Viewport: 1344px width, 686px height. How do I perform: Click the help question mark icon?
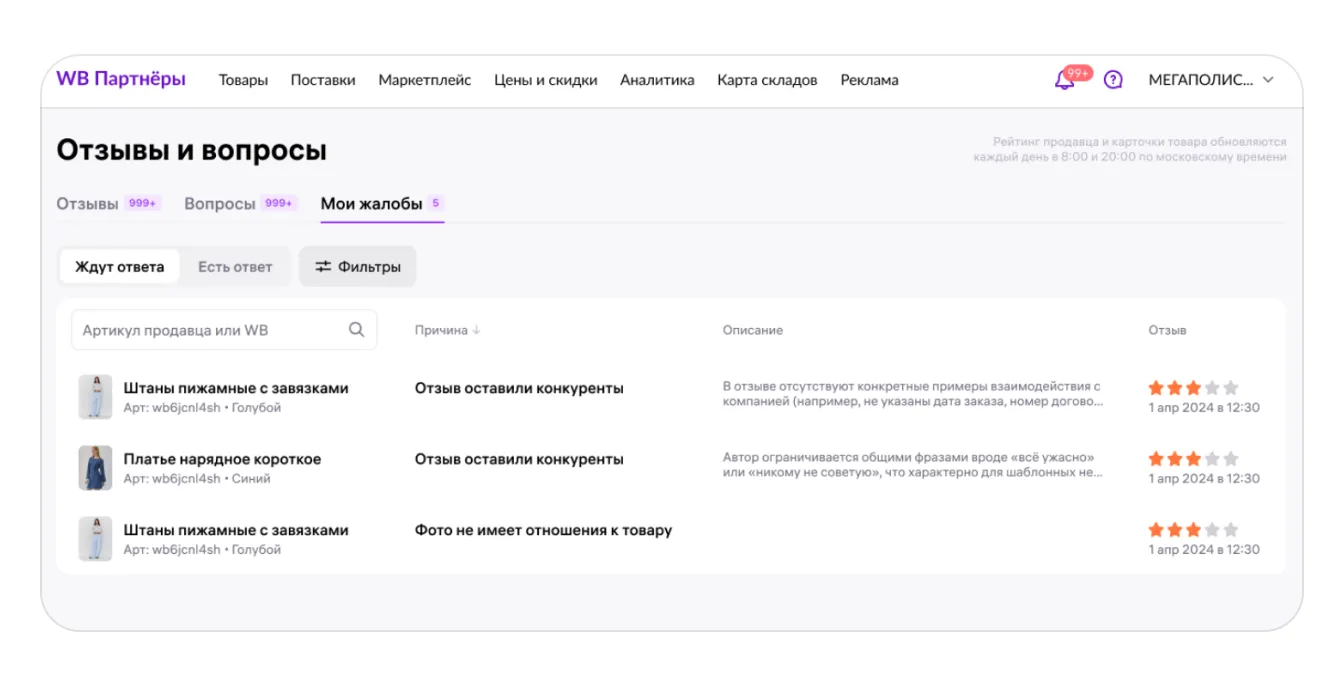(1113, 80)
